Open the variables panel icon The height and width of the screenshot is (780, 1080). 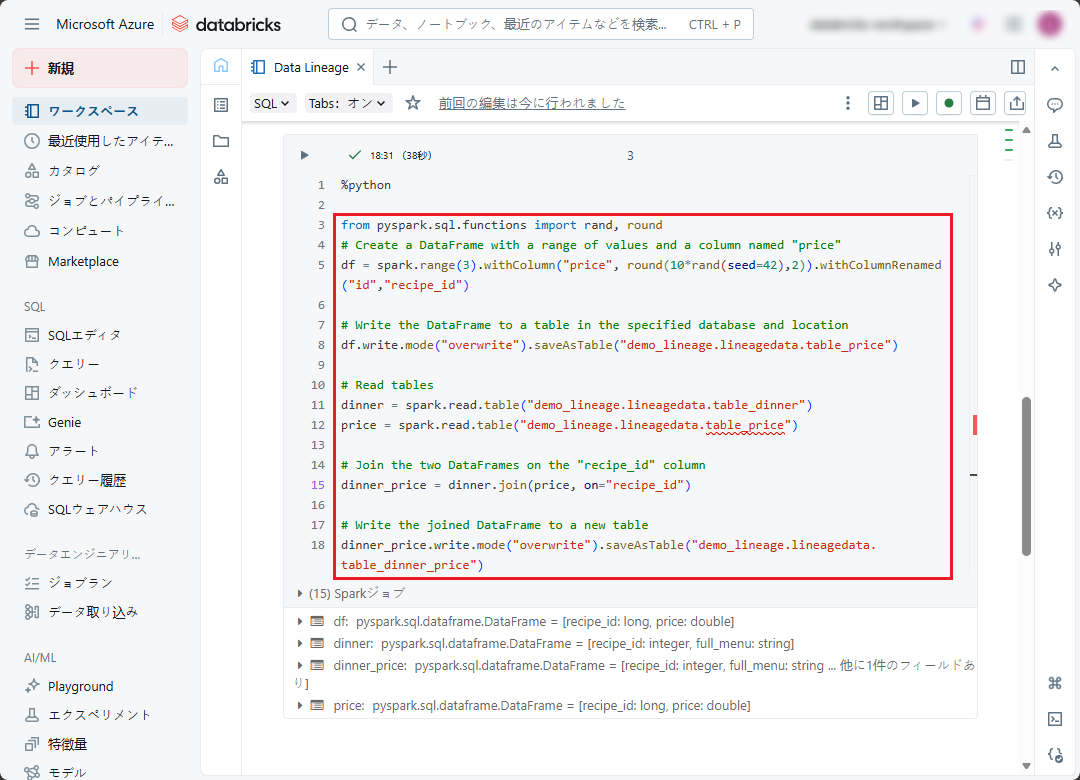coord(1054,213)
